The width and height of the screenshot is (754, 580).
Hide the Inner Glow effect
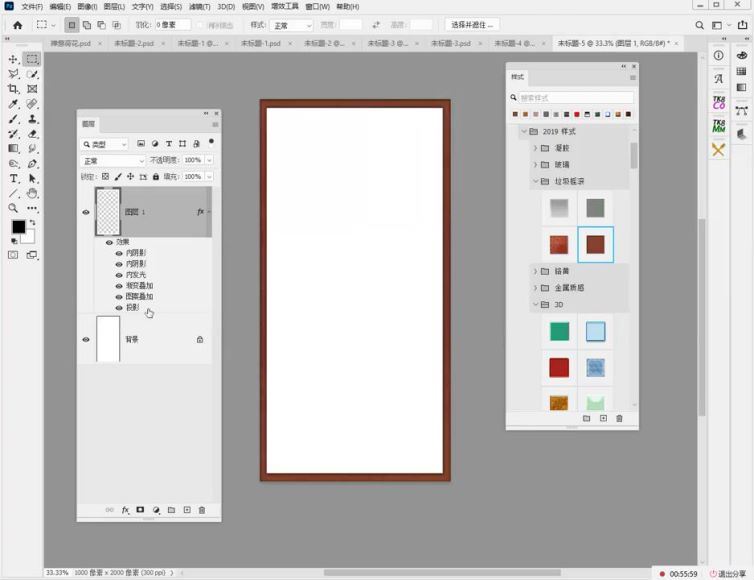(x=119, y=275)
